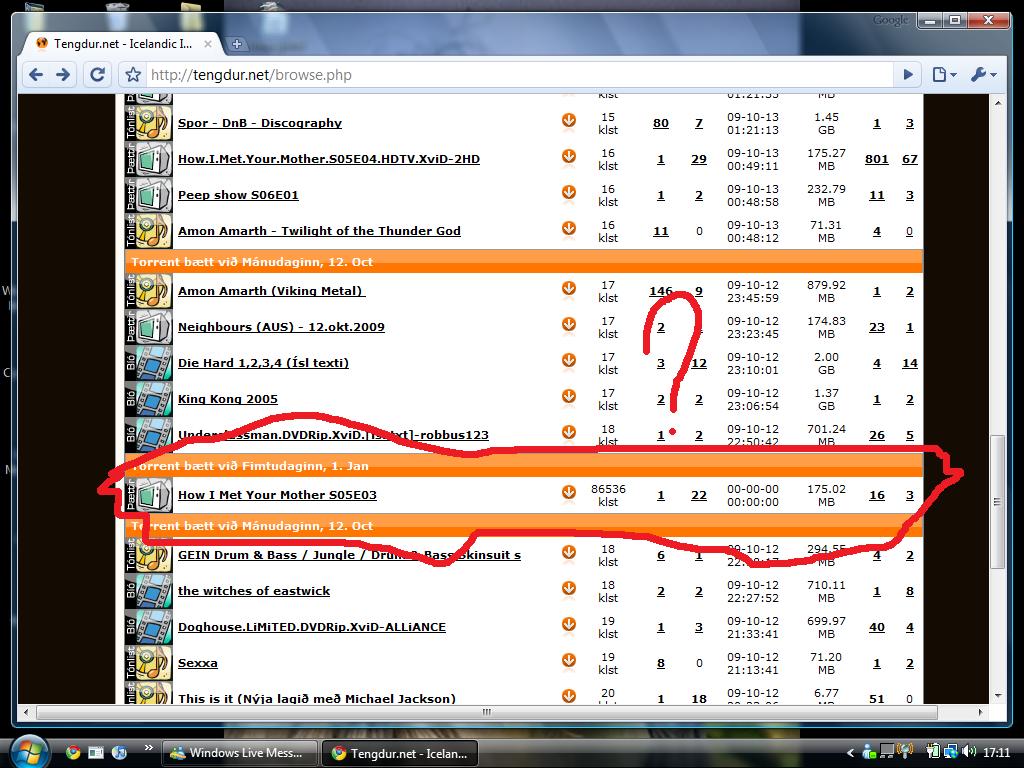Viewport: 1024px width, 768px height.
Task: Open the wrench tools menu
Action: pyautogui.click(x=983, y=74)
